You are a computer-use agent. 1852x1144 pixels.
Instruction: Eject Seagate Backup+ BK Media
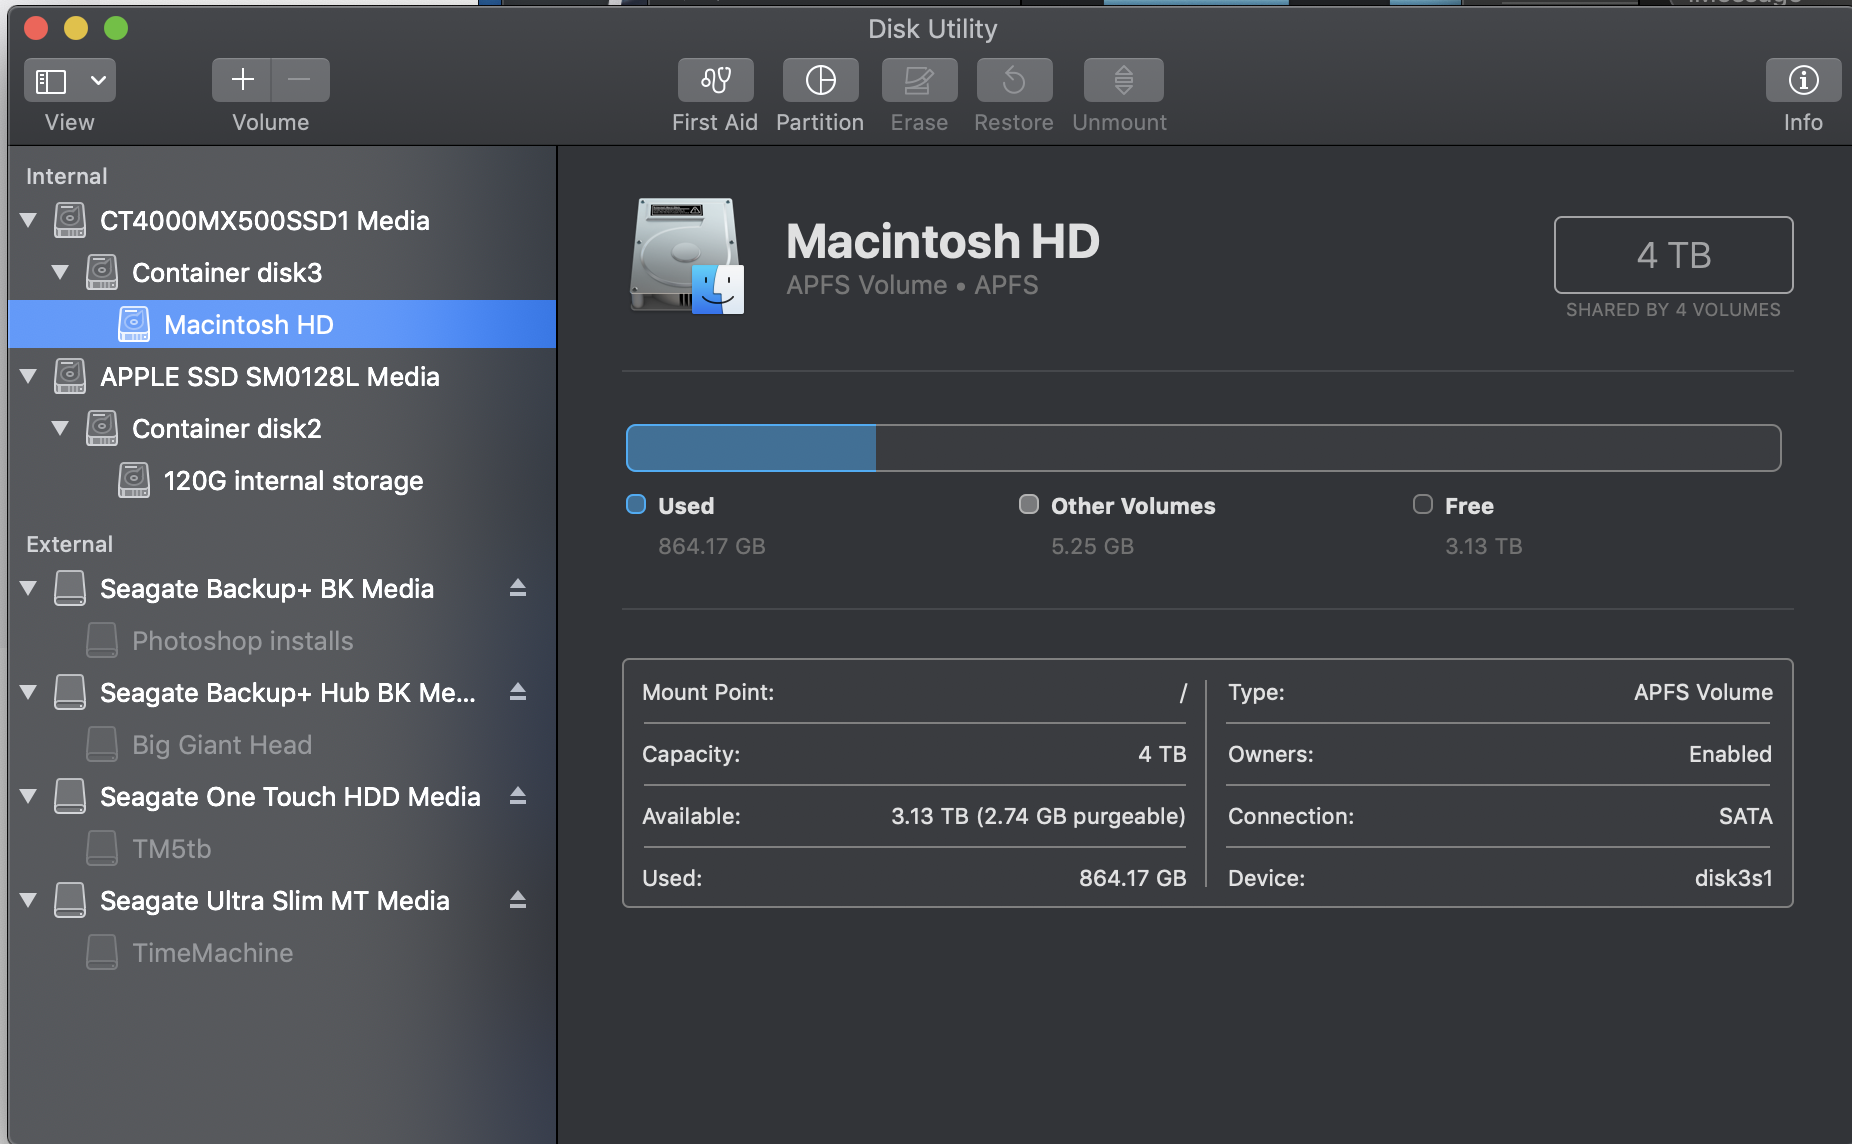click(518, 588)
